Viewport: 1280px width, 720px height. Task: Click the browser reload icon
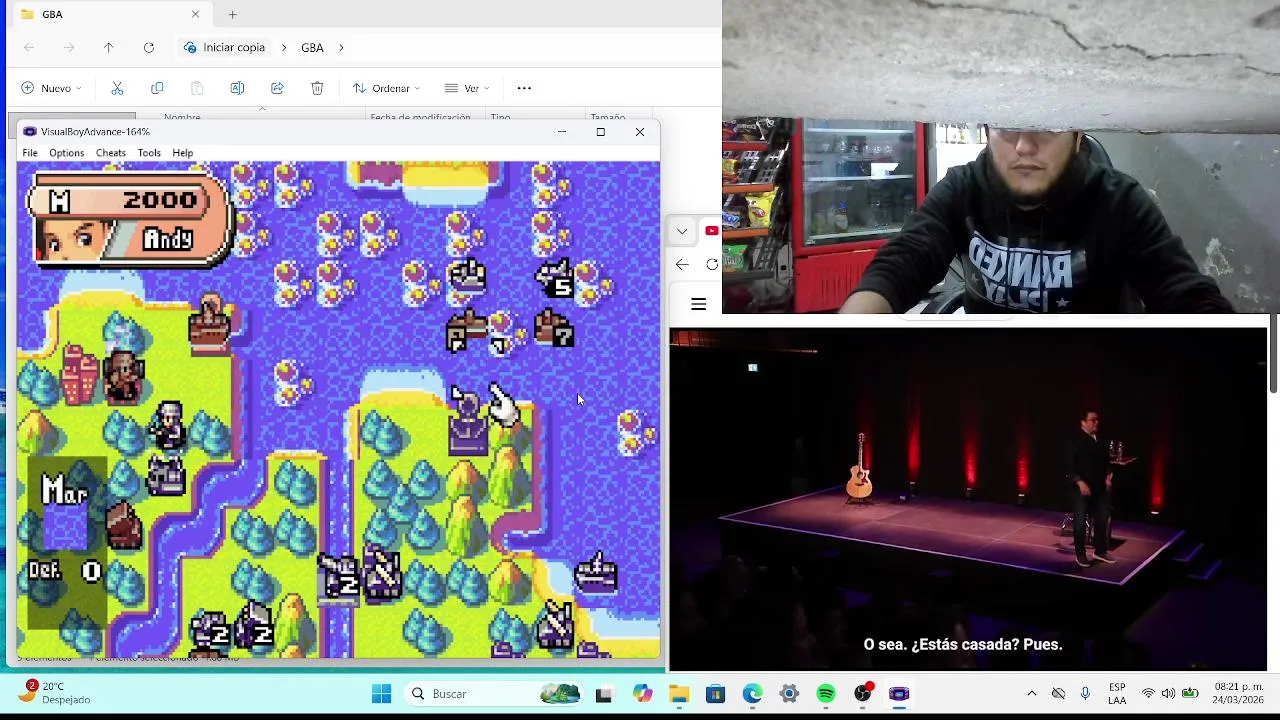712,264
